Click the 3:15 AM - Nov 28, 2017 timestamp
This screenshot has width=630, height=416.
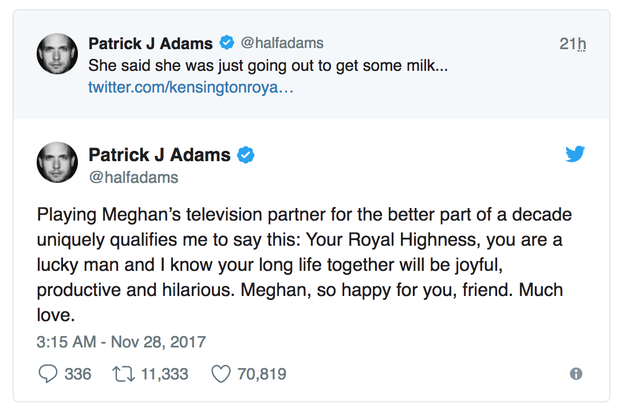tap(121, 342)
